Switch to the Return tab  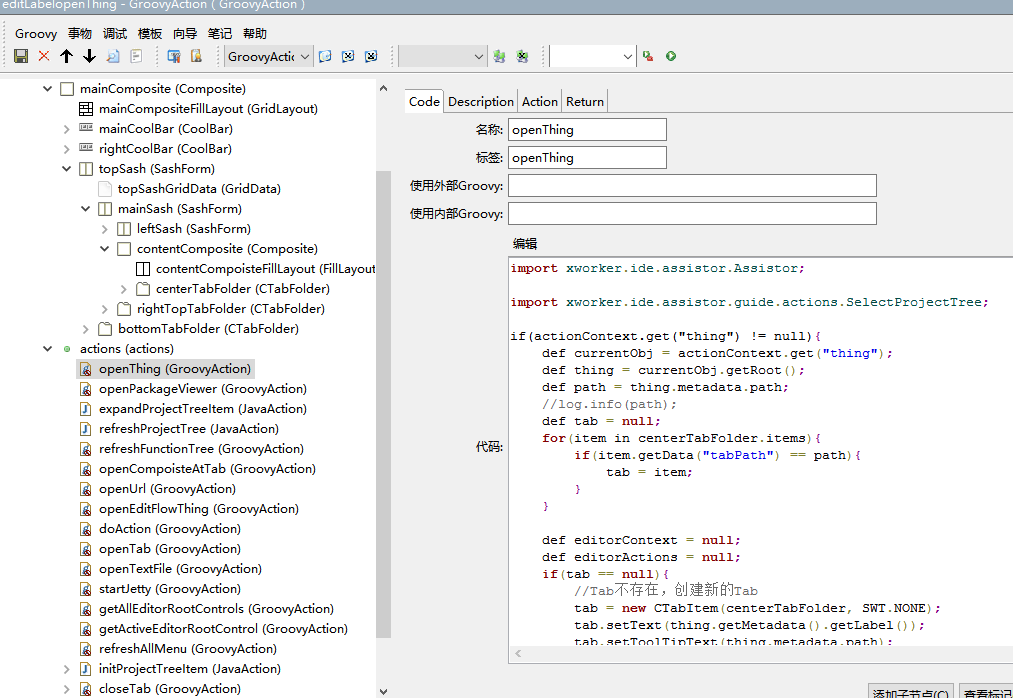585,101
